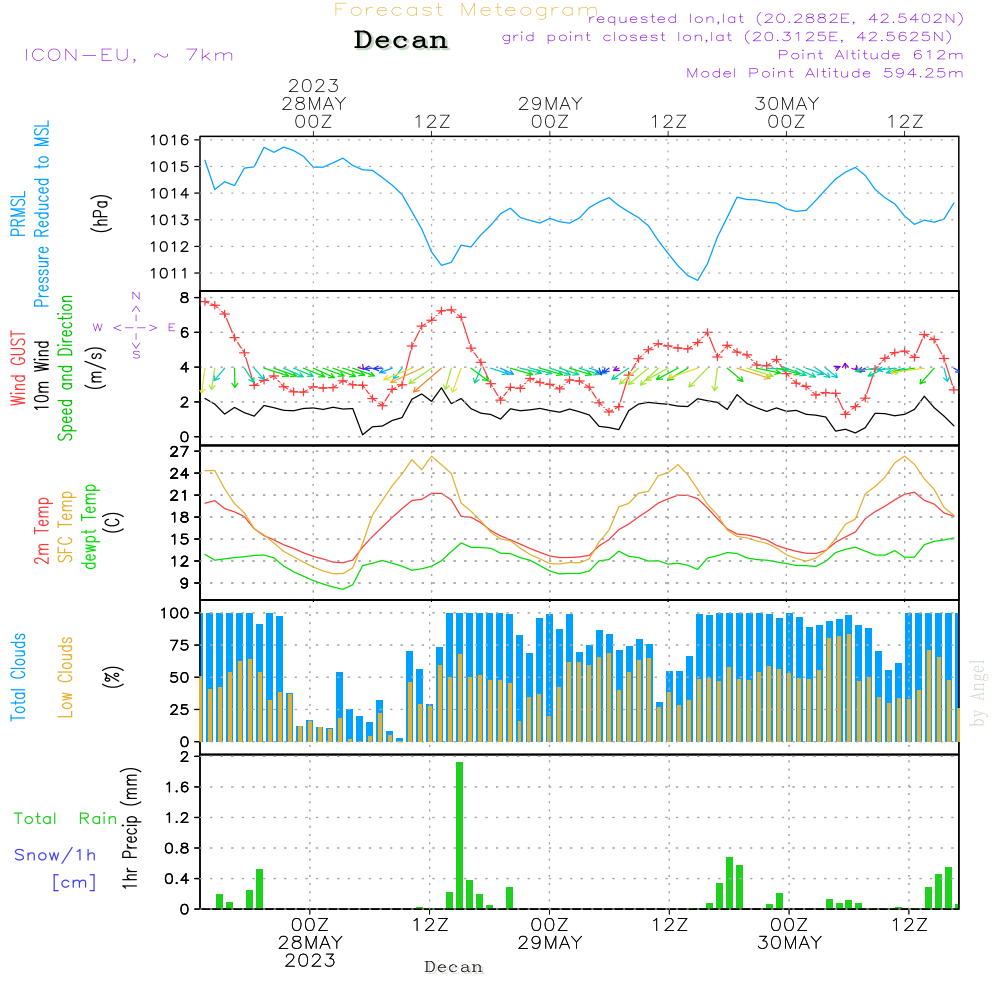1000x1000 pixels.
Task: Click the '6' tick on the wind axis
Action: pyautogui.click(x=184, y=332)
